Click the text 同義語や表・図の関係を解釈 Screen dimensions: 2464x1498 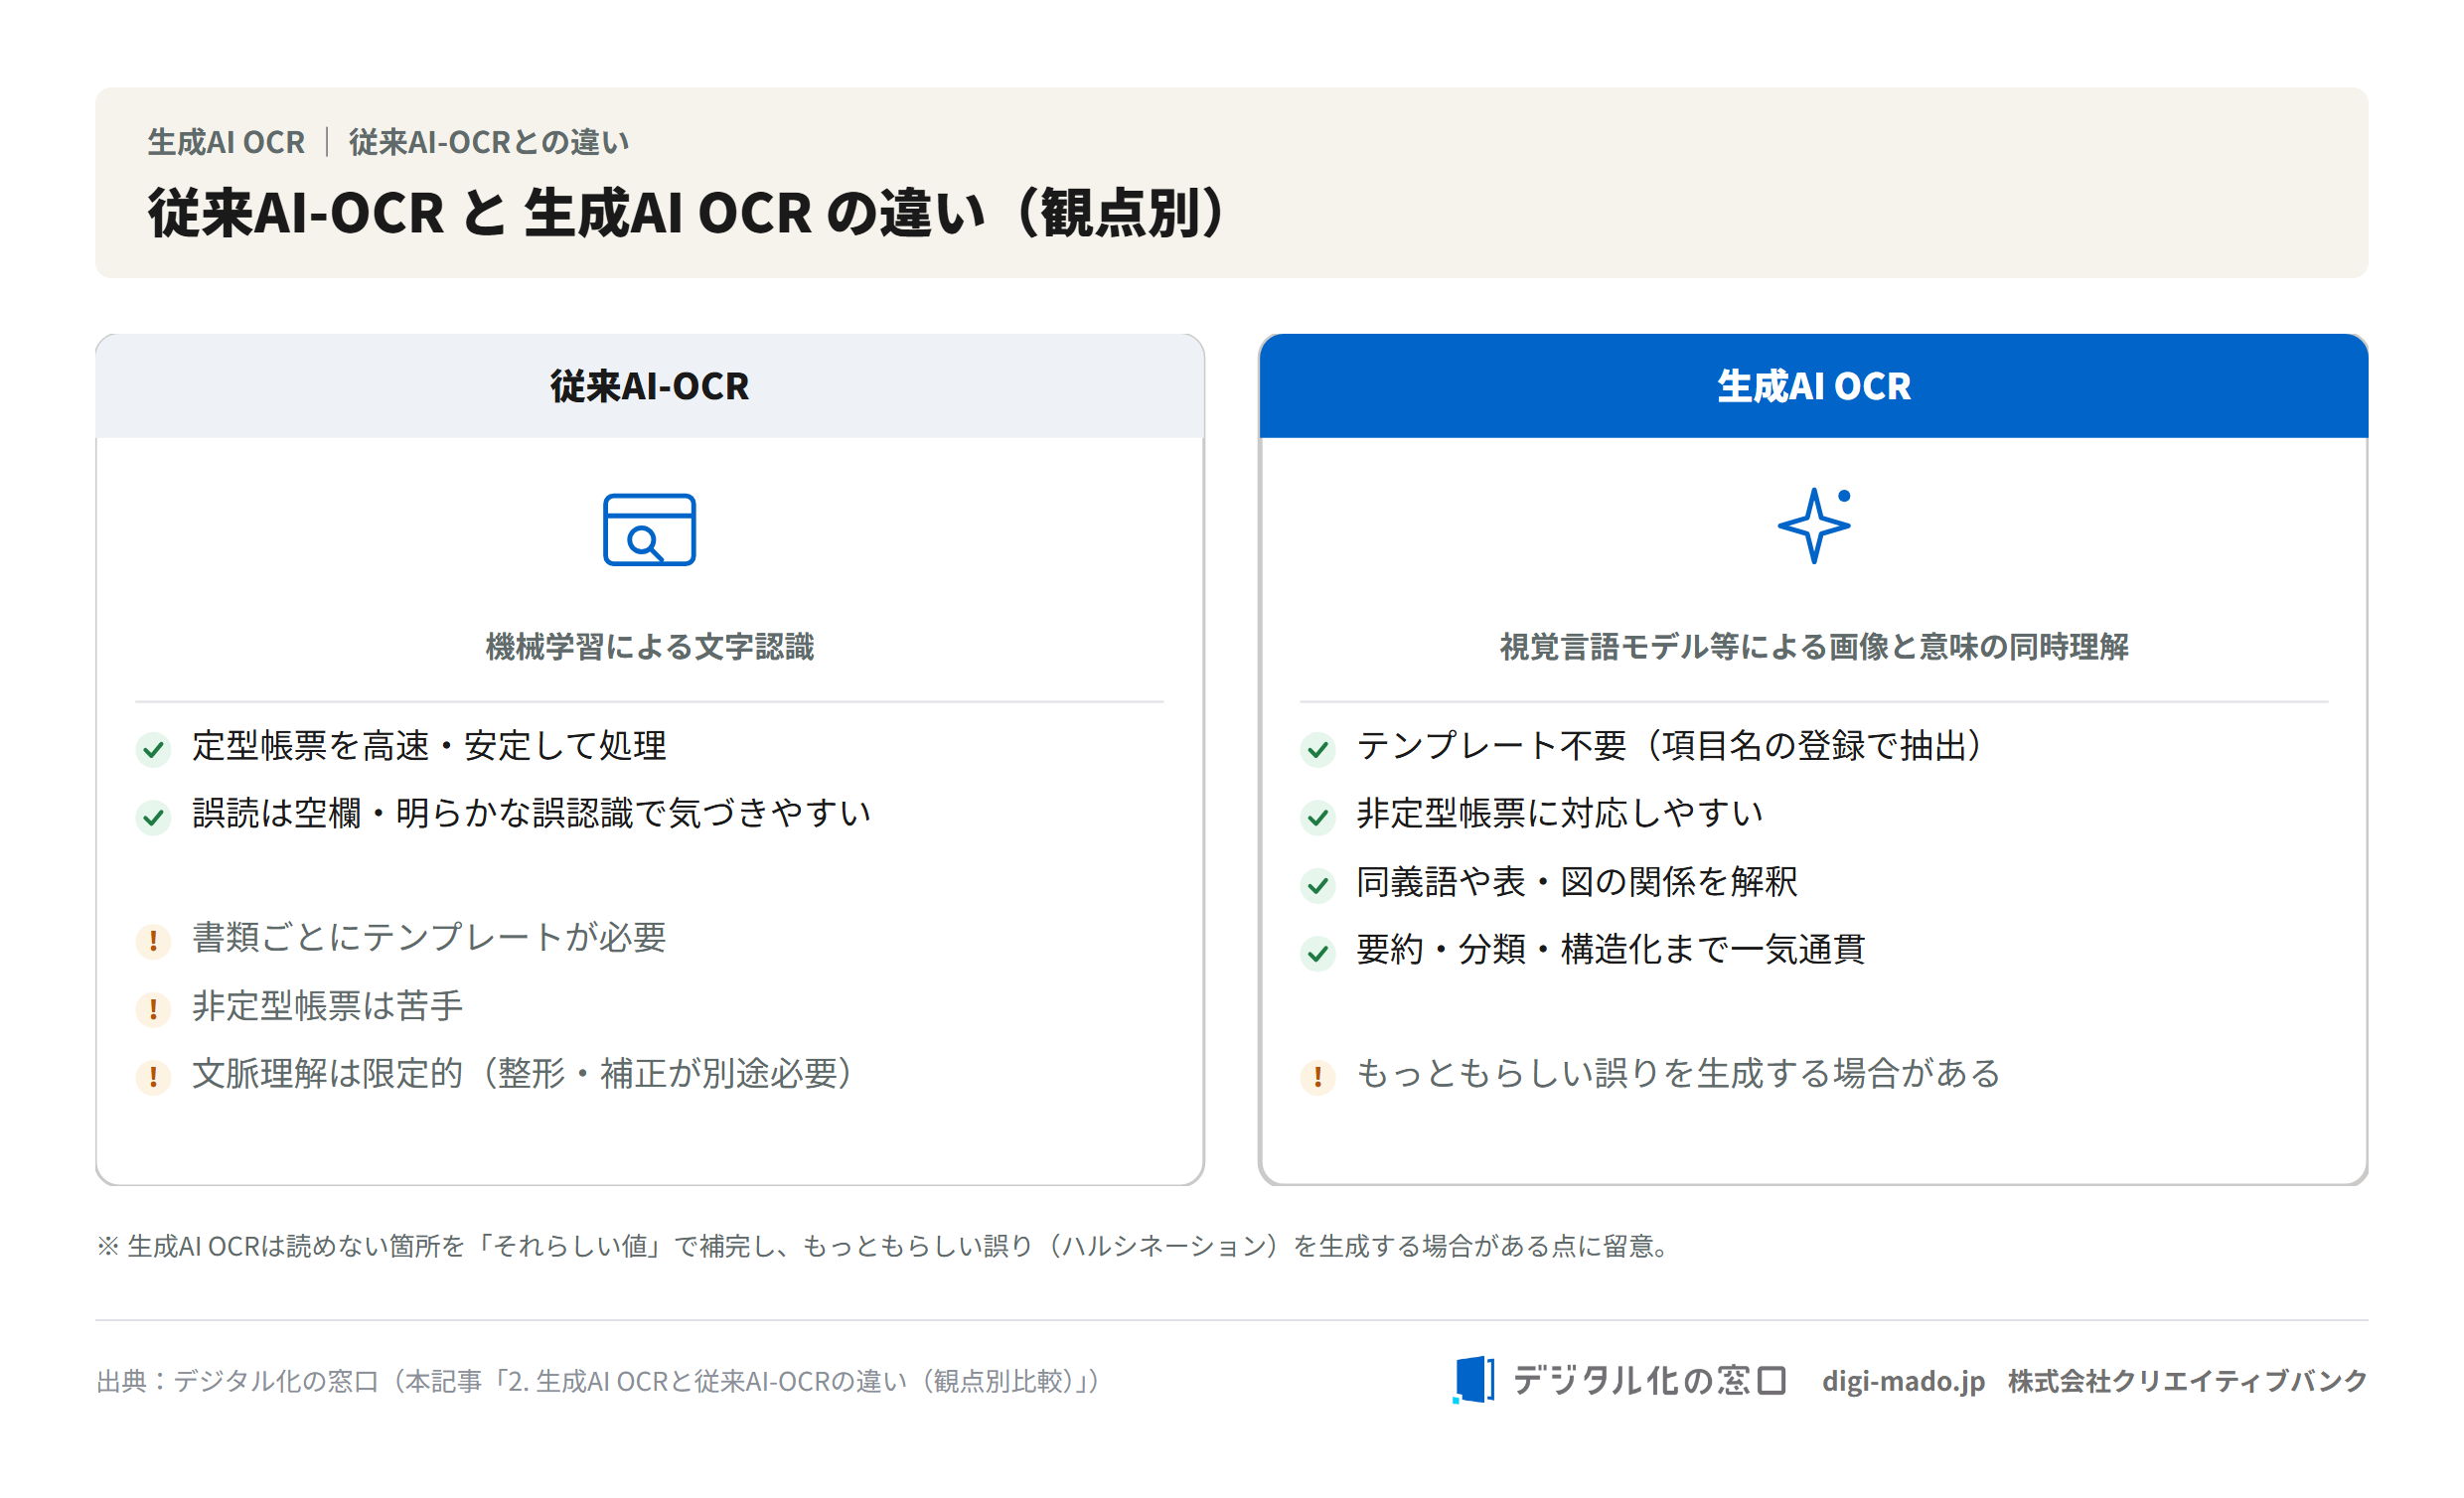click(1577, 882)
